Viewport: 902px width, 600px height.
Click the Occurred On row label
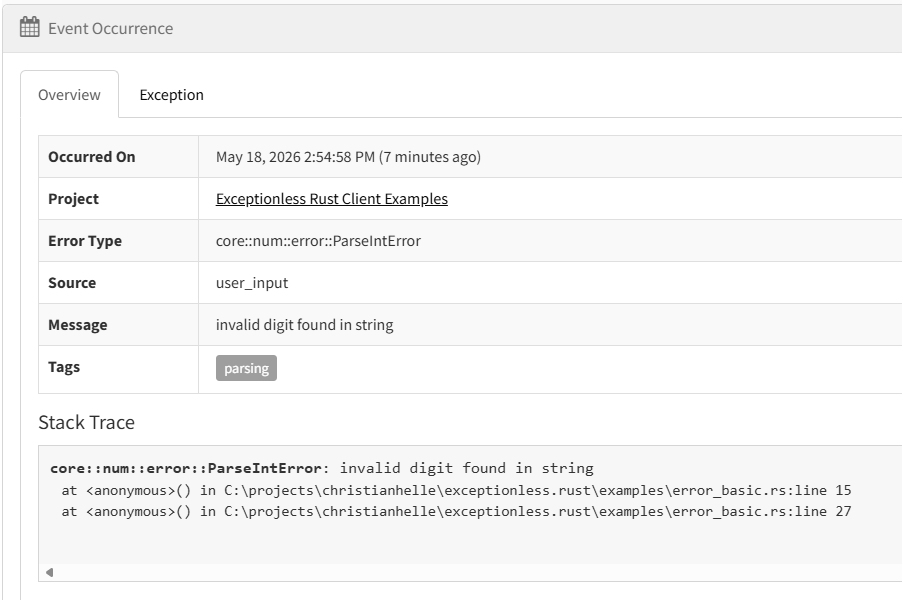tap(91, 157)
